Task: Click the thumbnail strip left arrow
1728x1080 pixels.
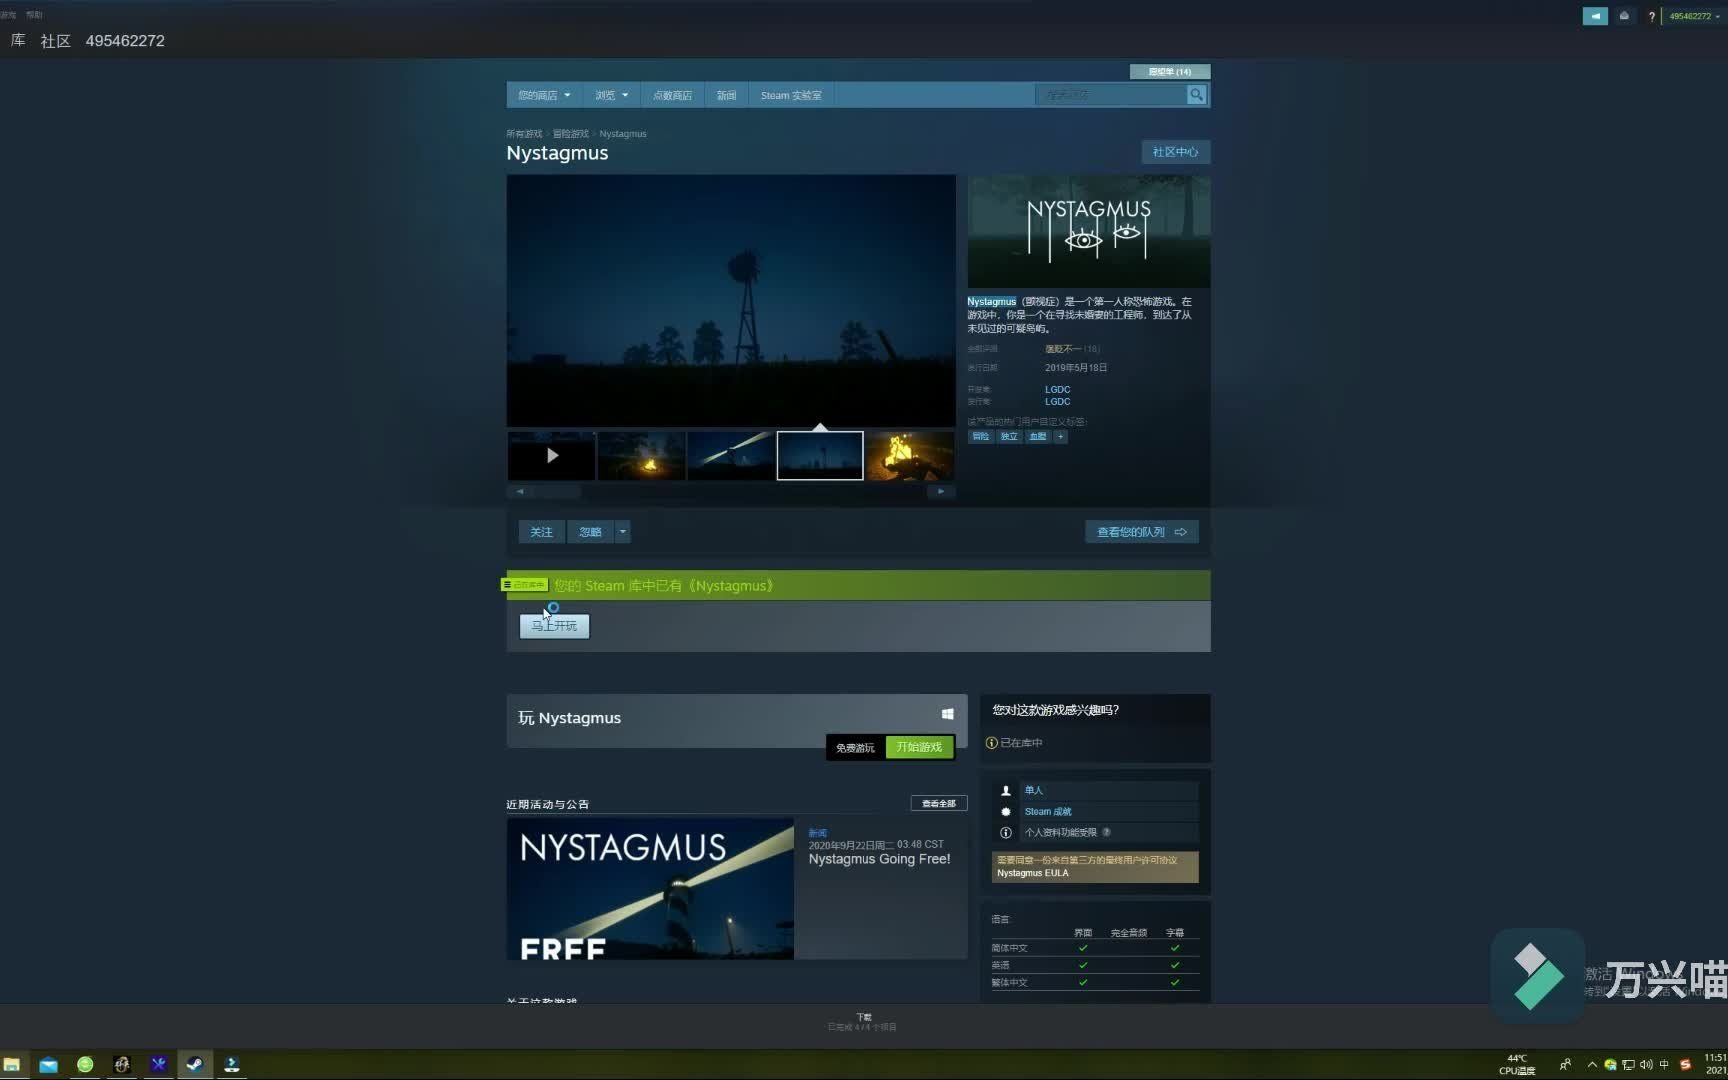Action: pyautogui.click(x=520, y=492)
